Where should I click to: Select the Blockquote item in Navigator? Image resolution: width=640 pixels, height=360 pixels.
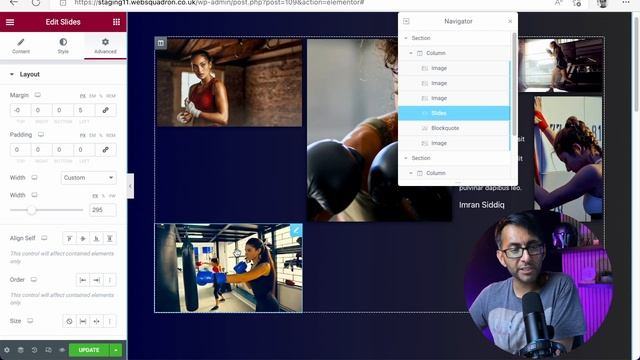pos(454,128)
